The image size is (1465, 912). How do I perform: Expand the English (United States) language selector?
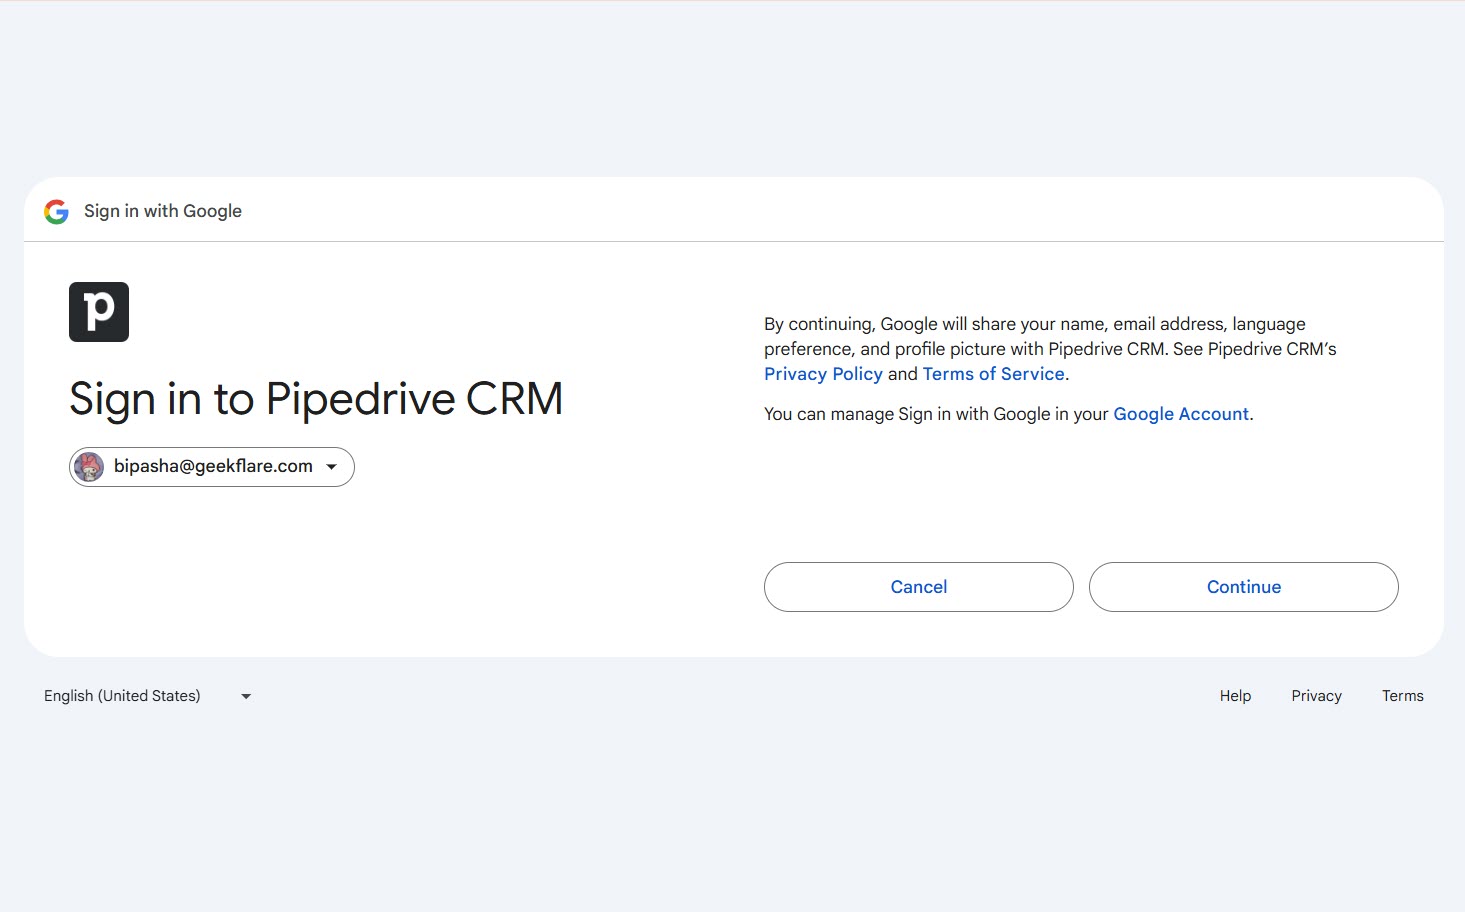[148, 696]
